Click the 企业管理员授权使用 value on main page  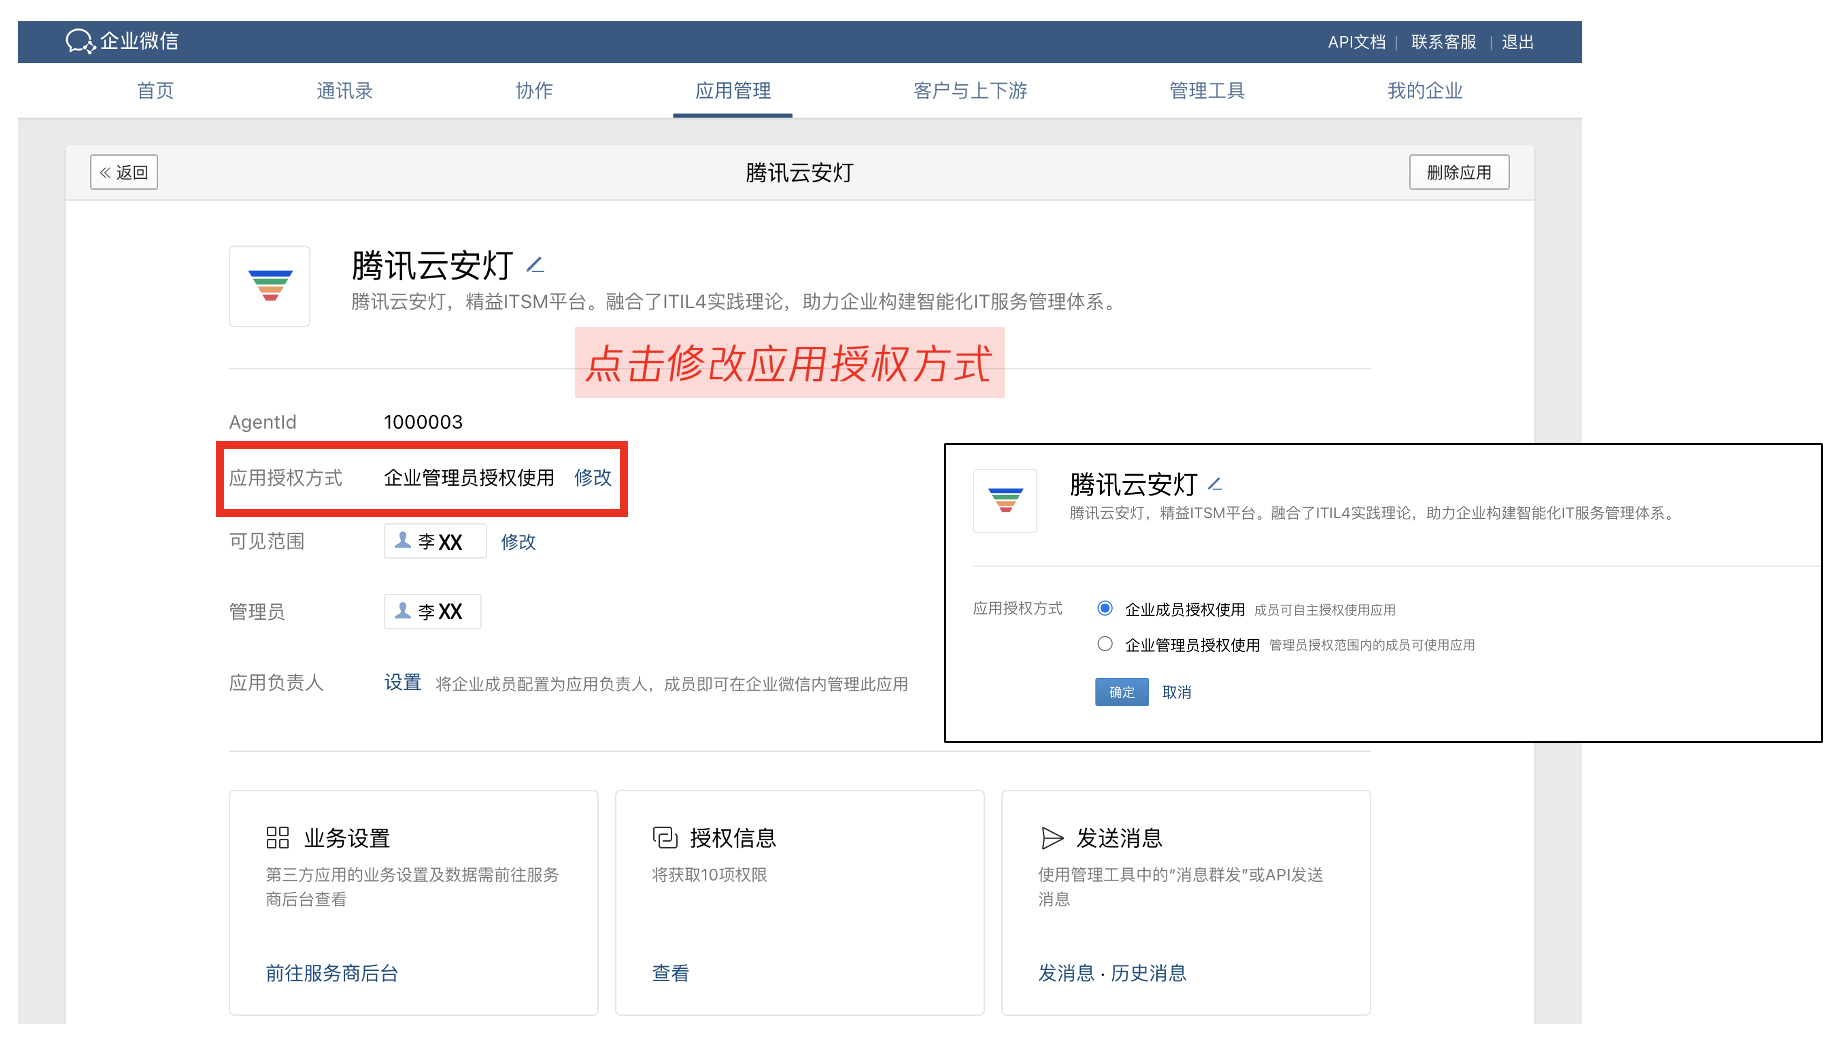(469, 478)
